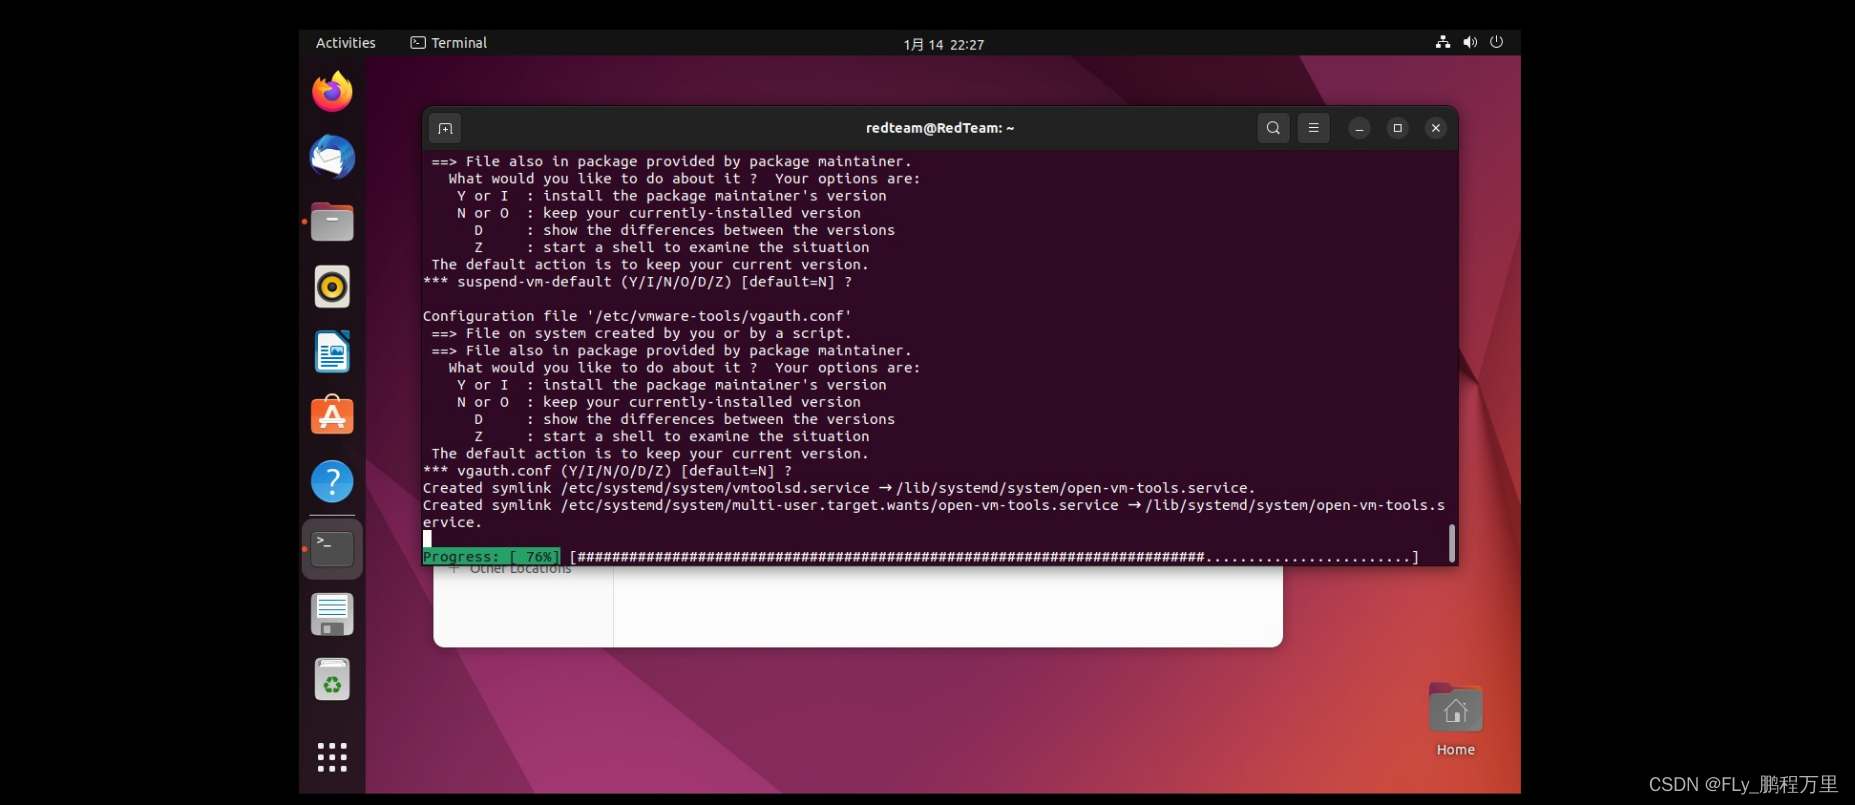This screenshot has height=805, width=1855.
Task: Open the Terminal search button
Action: [x=1273, y=128]
